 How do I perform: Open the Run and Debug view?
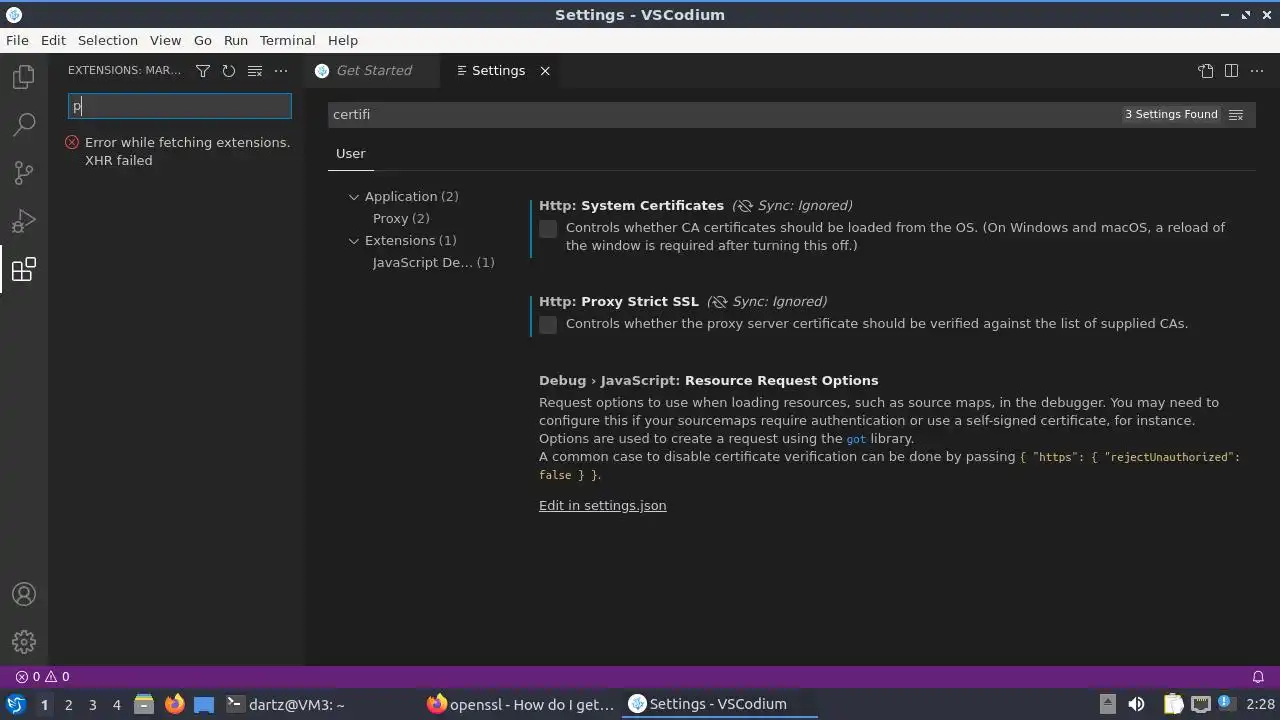click(x=24, y=221)
